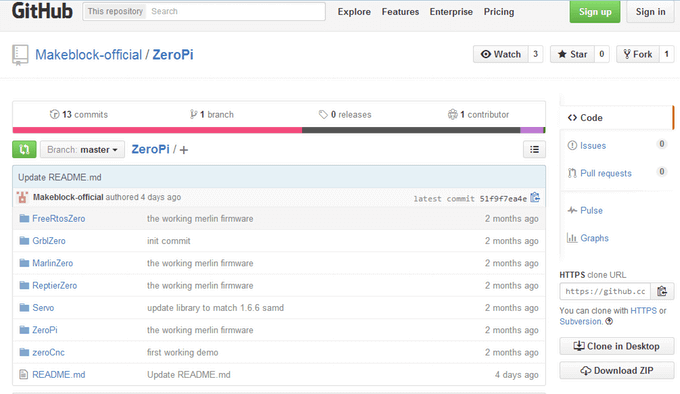Image resolution: width=680 pixels, height=394 pixels.
Task: Click the language statistics color bar
Action: 279,130
